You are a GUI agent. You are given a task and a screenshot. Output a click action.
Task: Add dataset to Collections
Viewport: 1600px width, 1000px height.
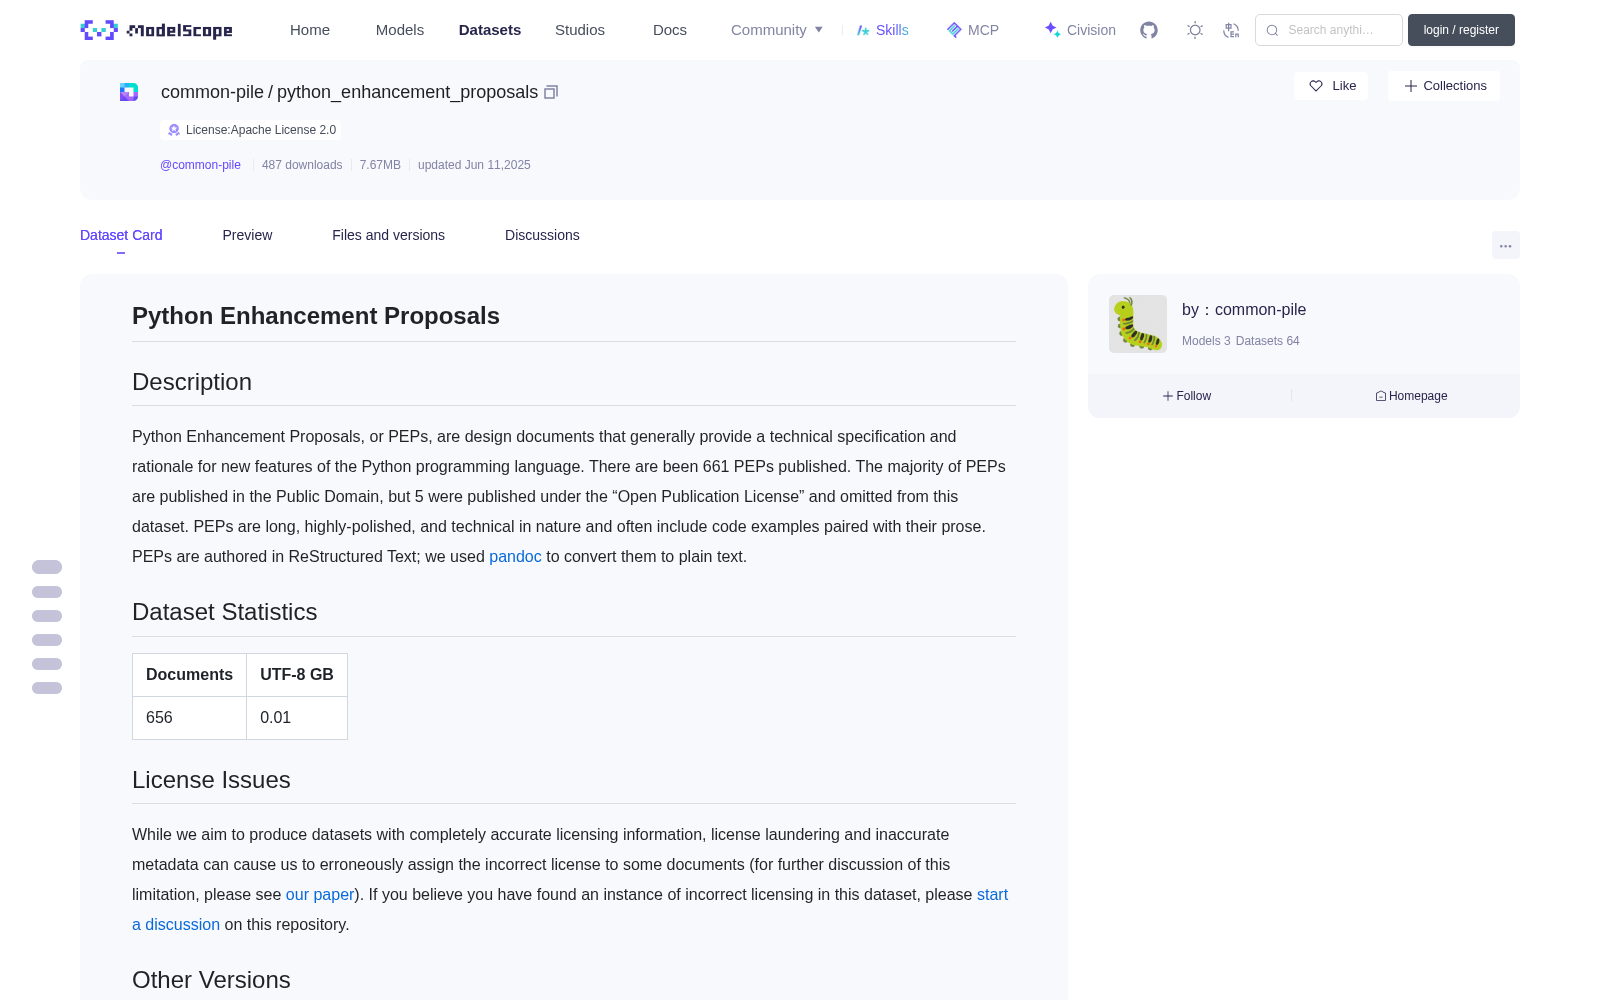coord(1444,86)
